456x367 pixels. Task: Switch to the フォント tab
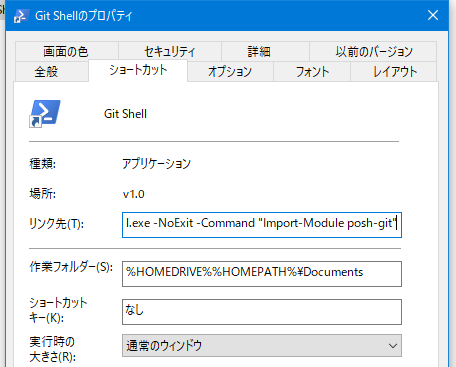[x=312, y=71]
